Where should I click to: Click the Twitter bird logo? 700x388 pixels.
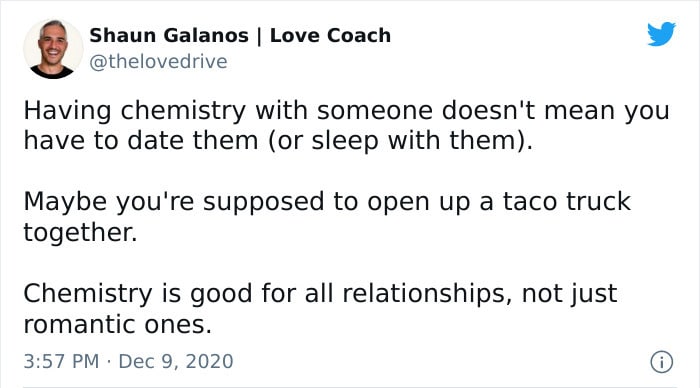pyautogui.click(x=661, y=33)
